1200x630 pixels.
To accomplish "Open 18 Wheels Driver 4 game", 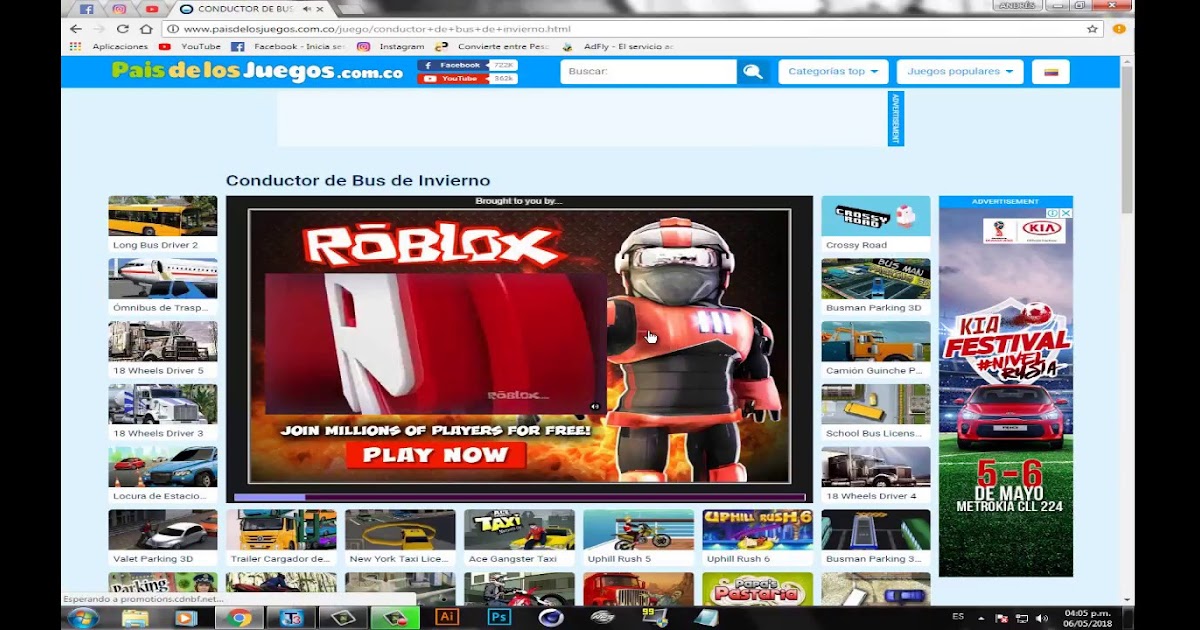I will click(876, 476).
